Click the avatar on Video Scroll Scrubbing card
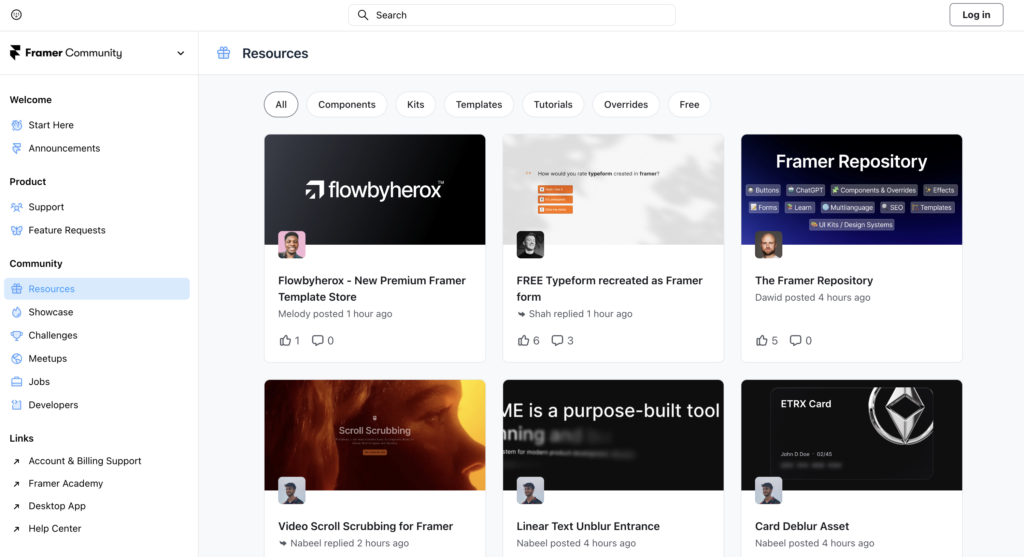The width and height of the screenshot is (1024, 557). coord(292,490)
